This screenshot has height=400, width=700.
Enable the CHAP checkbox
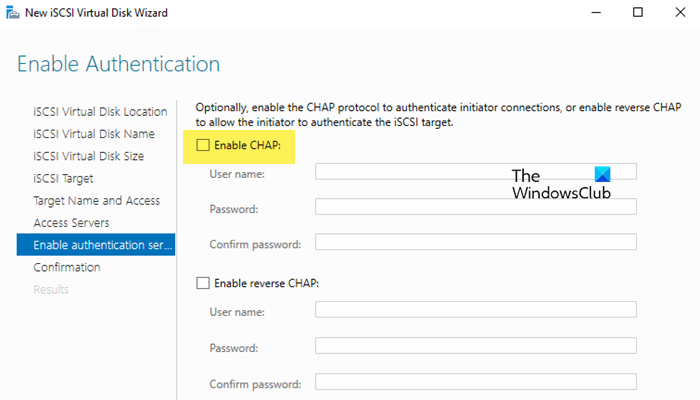pos(204,145)
